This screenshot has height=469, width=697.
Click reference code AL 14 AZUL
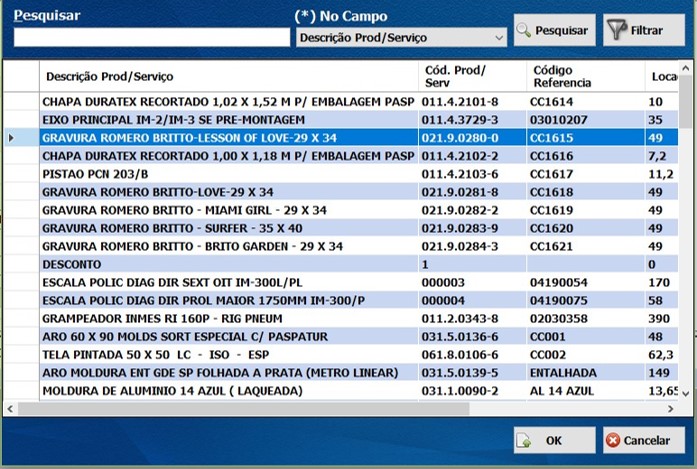[x=562, y=391]
